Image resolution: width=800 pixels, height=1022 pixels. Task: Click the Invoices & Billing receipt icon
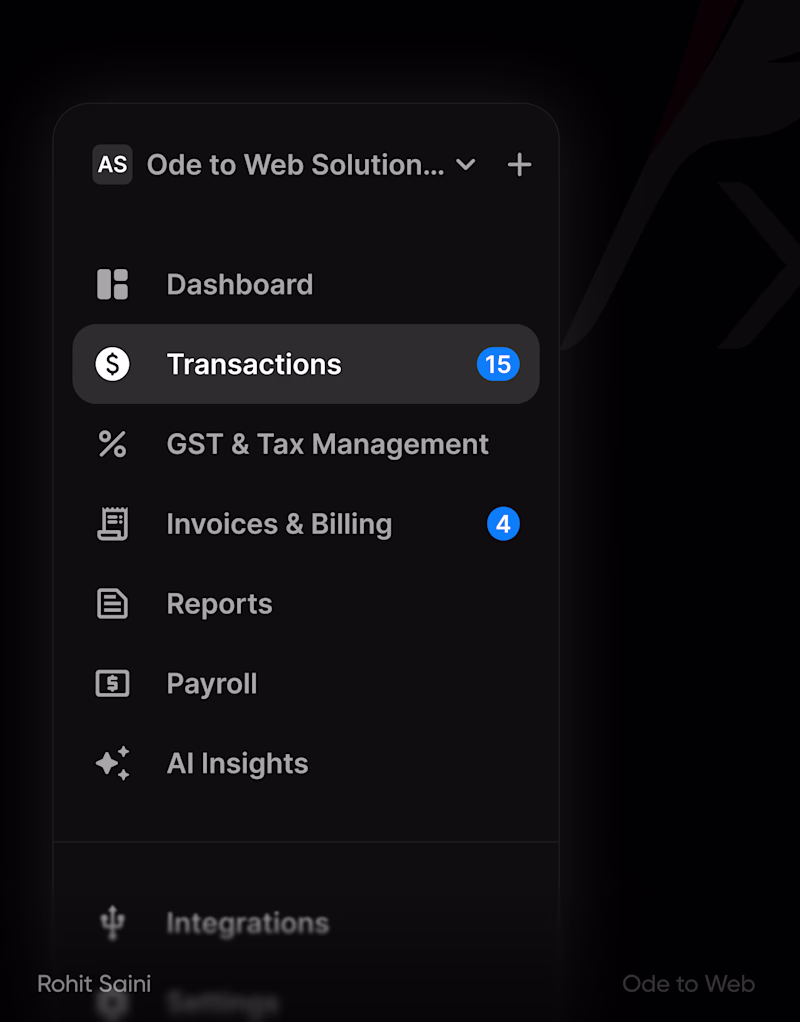(112, 524)
